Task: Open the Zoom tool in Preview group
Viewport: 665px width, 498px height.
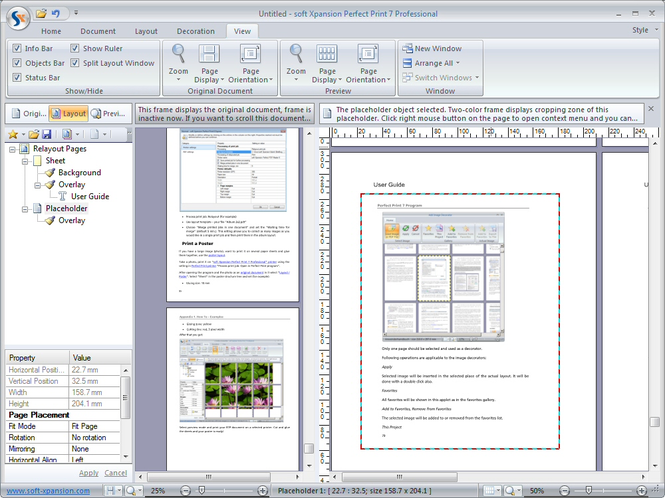Action: point(296,63)
